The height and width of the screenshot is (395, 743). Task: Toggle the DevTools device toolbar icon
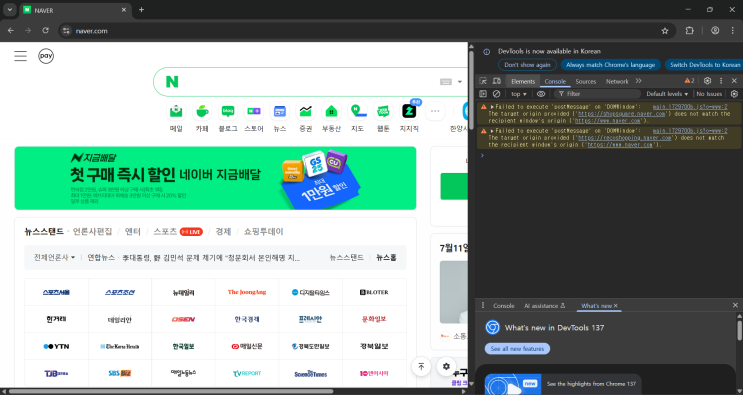pyautogui.click(x=497, y=81)
